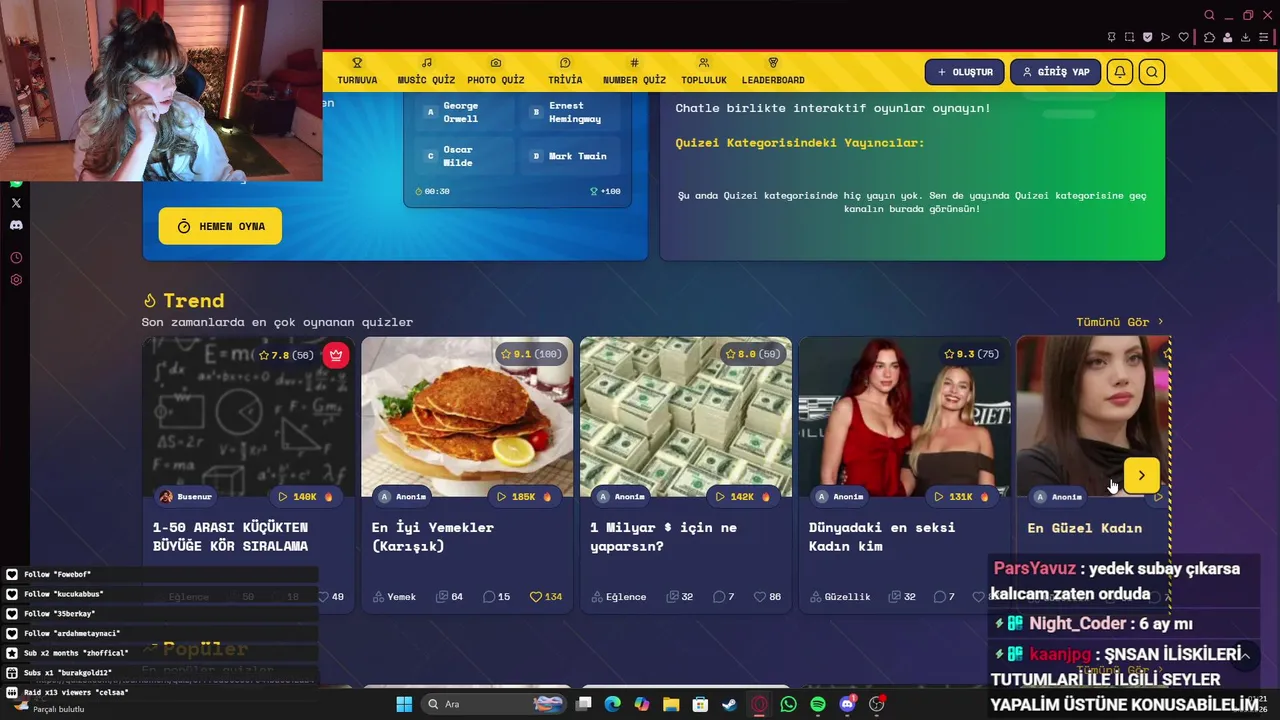Advance the Trend carousel with the yellow arrow

click(x=1141, y=476)
